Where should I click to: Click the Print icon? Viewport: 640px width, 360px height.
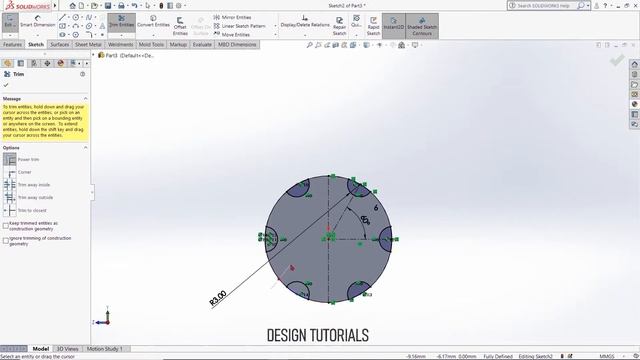[121, 6]
